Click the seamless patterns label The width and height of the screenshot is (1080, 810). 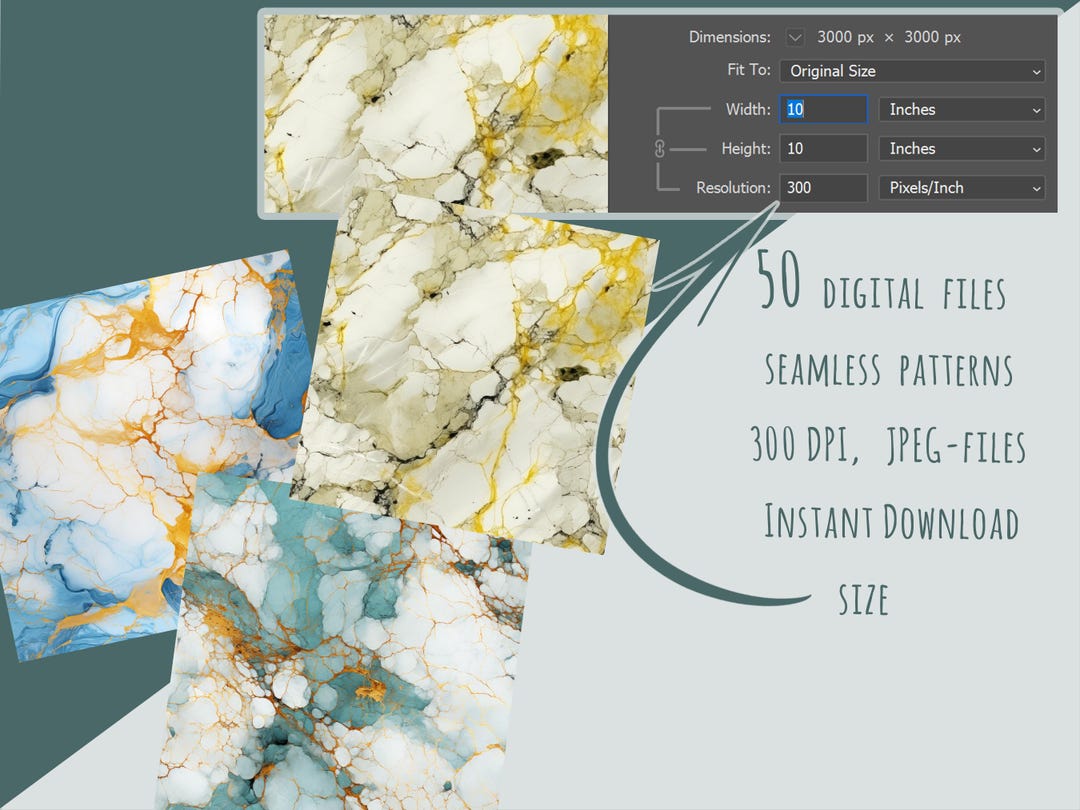888,370
